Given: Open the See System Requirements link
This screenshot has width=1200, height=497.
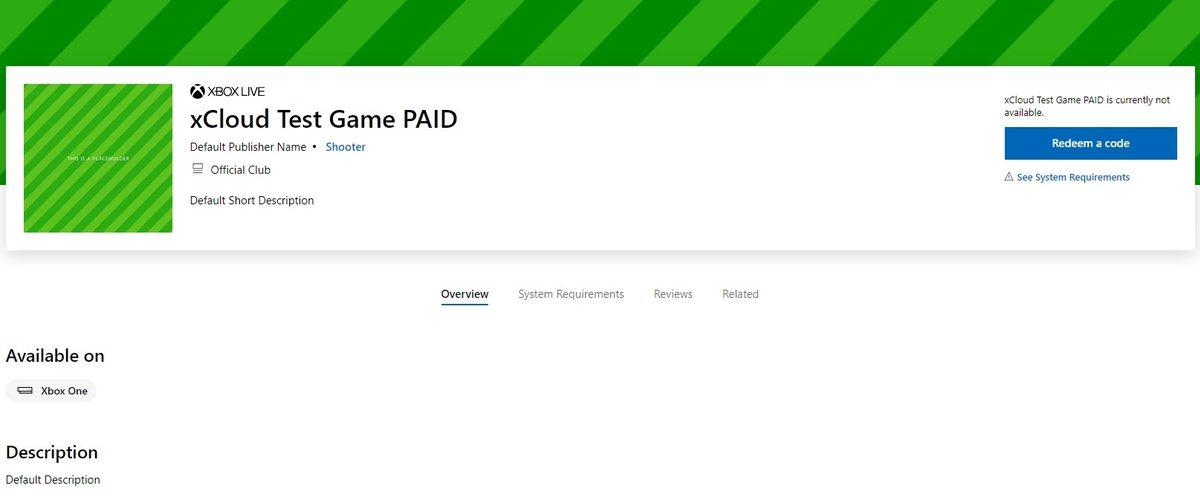Looking at the screenshot, I should [x=1073, y=177].
